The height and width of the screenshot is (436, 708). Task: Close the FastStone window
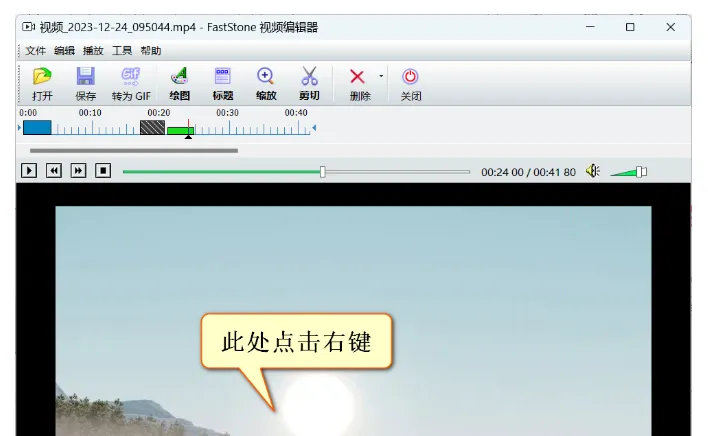pos(671,27)
